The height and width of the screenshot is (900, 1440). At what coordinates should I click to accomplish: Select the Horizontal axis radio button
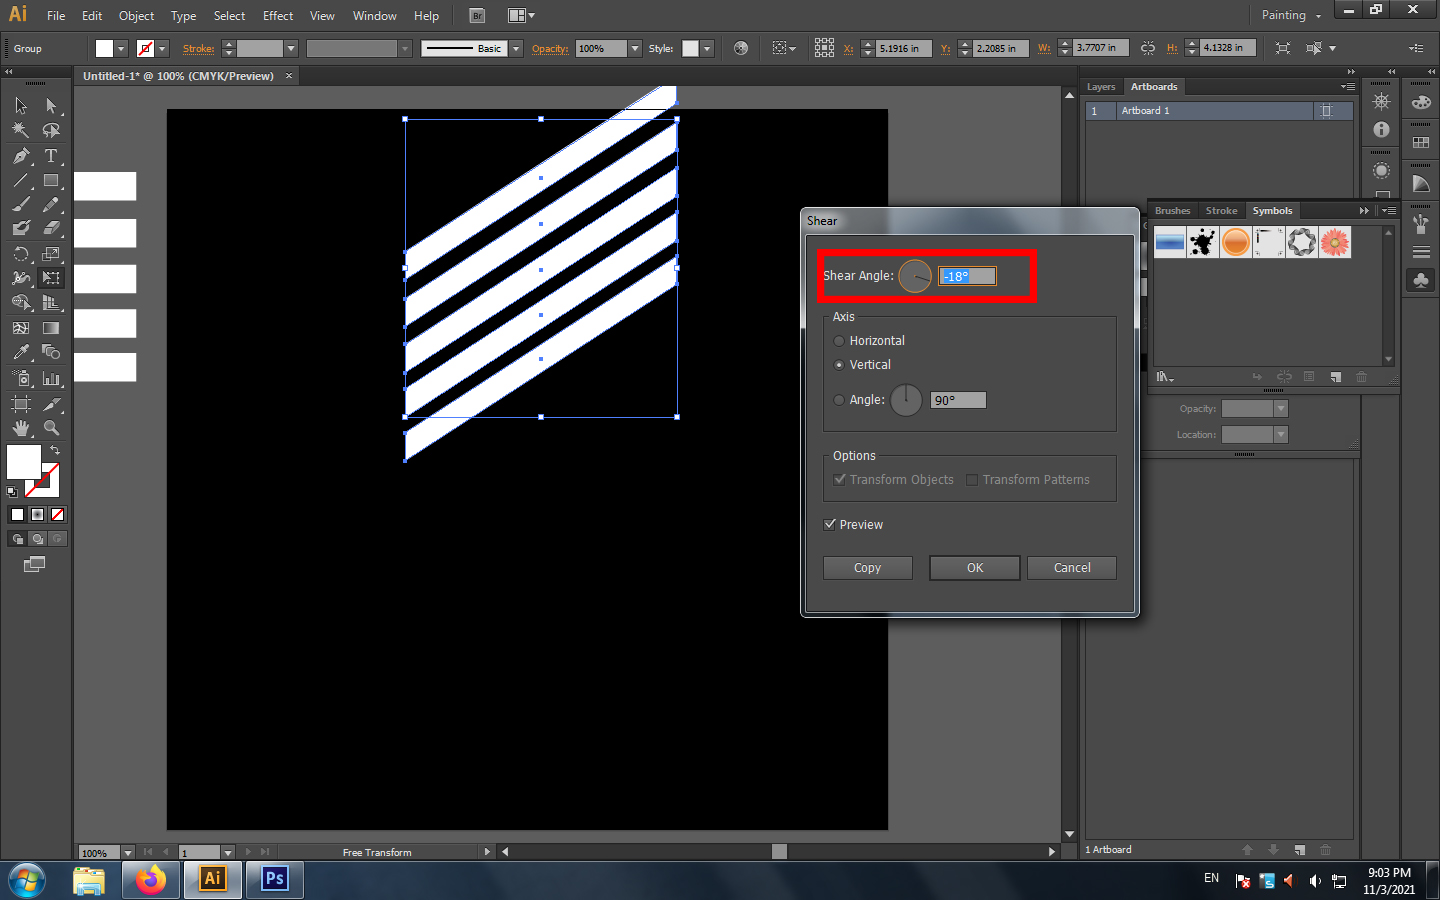click(x=839, y=341)
